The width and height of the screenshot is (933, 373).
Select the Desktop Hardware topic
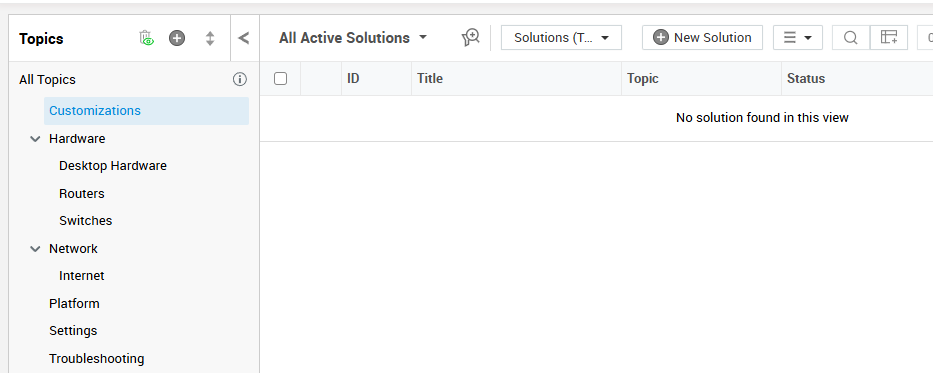click(x=112, y=166)
